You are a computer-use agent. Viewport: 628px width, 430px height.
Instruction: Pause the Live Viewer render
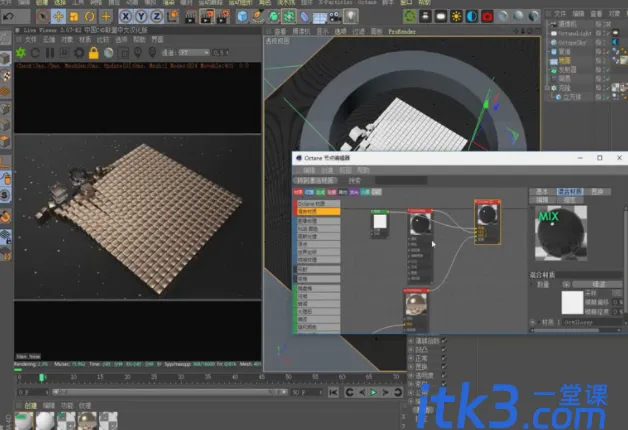coord(50,52)
